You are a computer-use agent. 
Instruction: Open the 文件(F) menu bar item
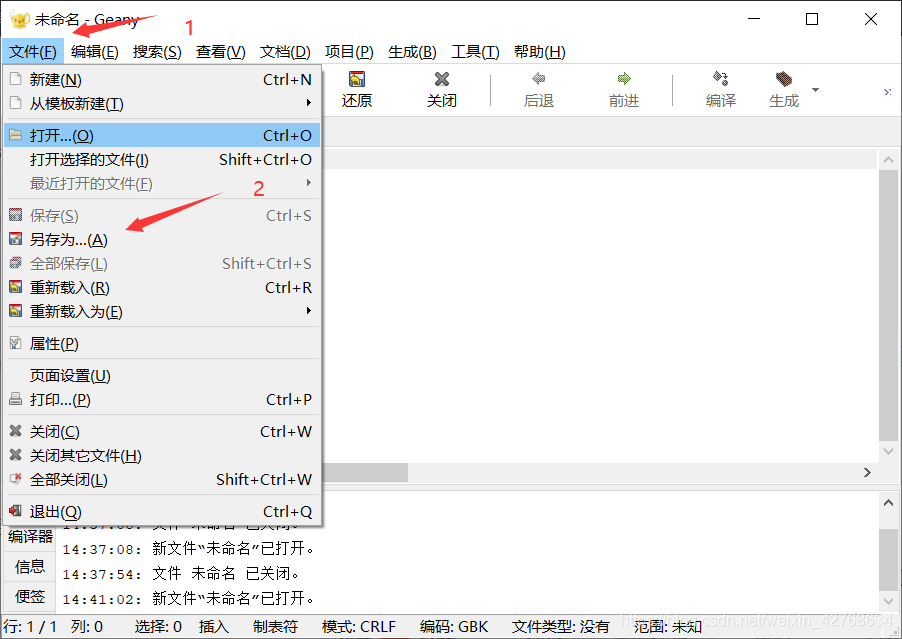pos(33,52)
